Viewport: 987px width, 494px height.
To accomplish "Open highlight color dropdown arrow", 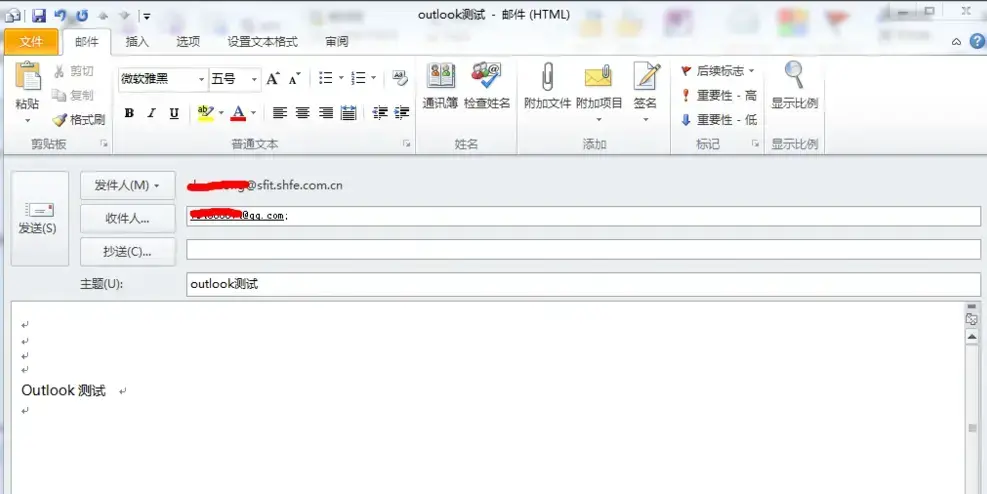I will tap(221, 113).
